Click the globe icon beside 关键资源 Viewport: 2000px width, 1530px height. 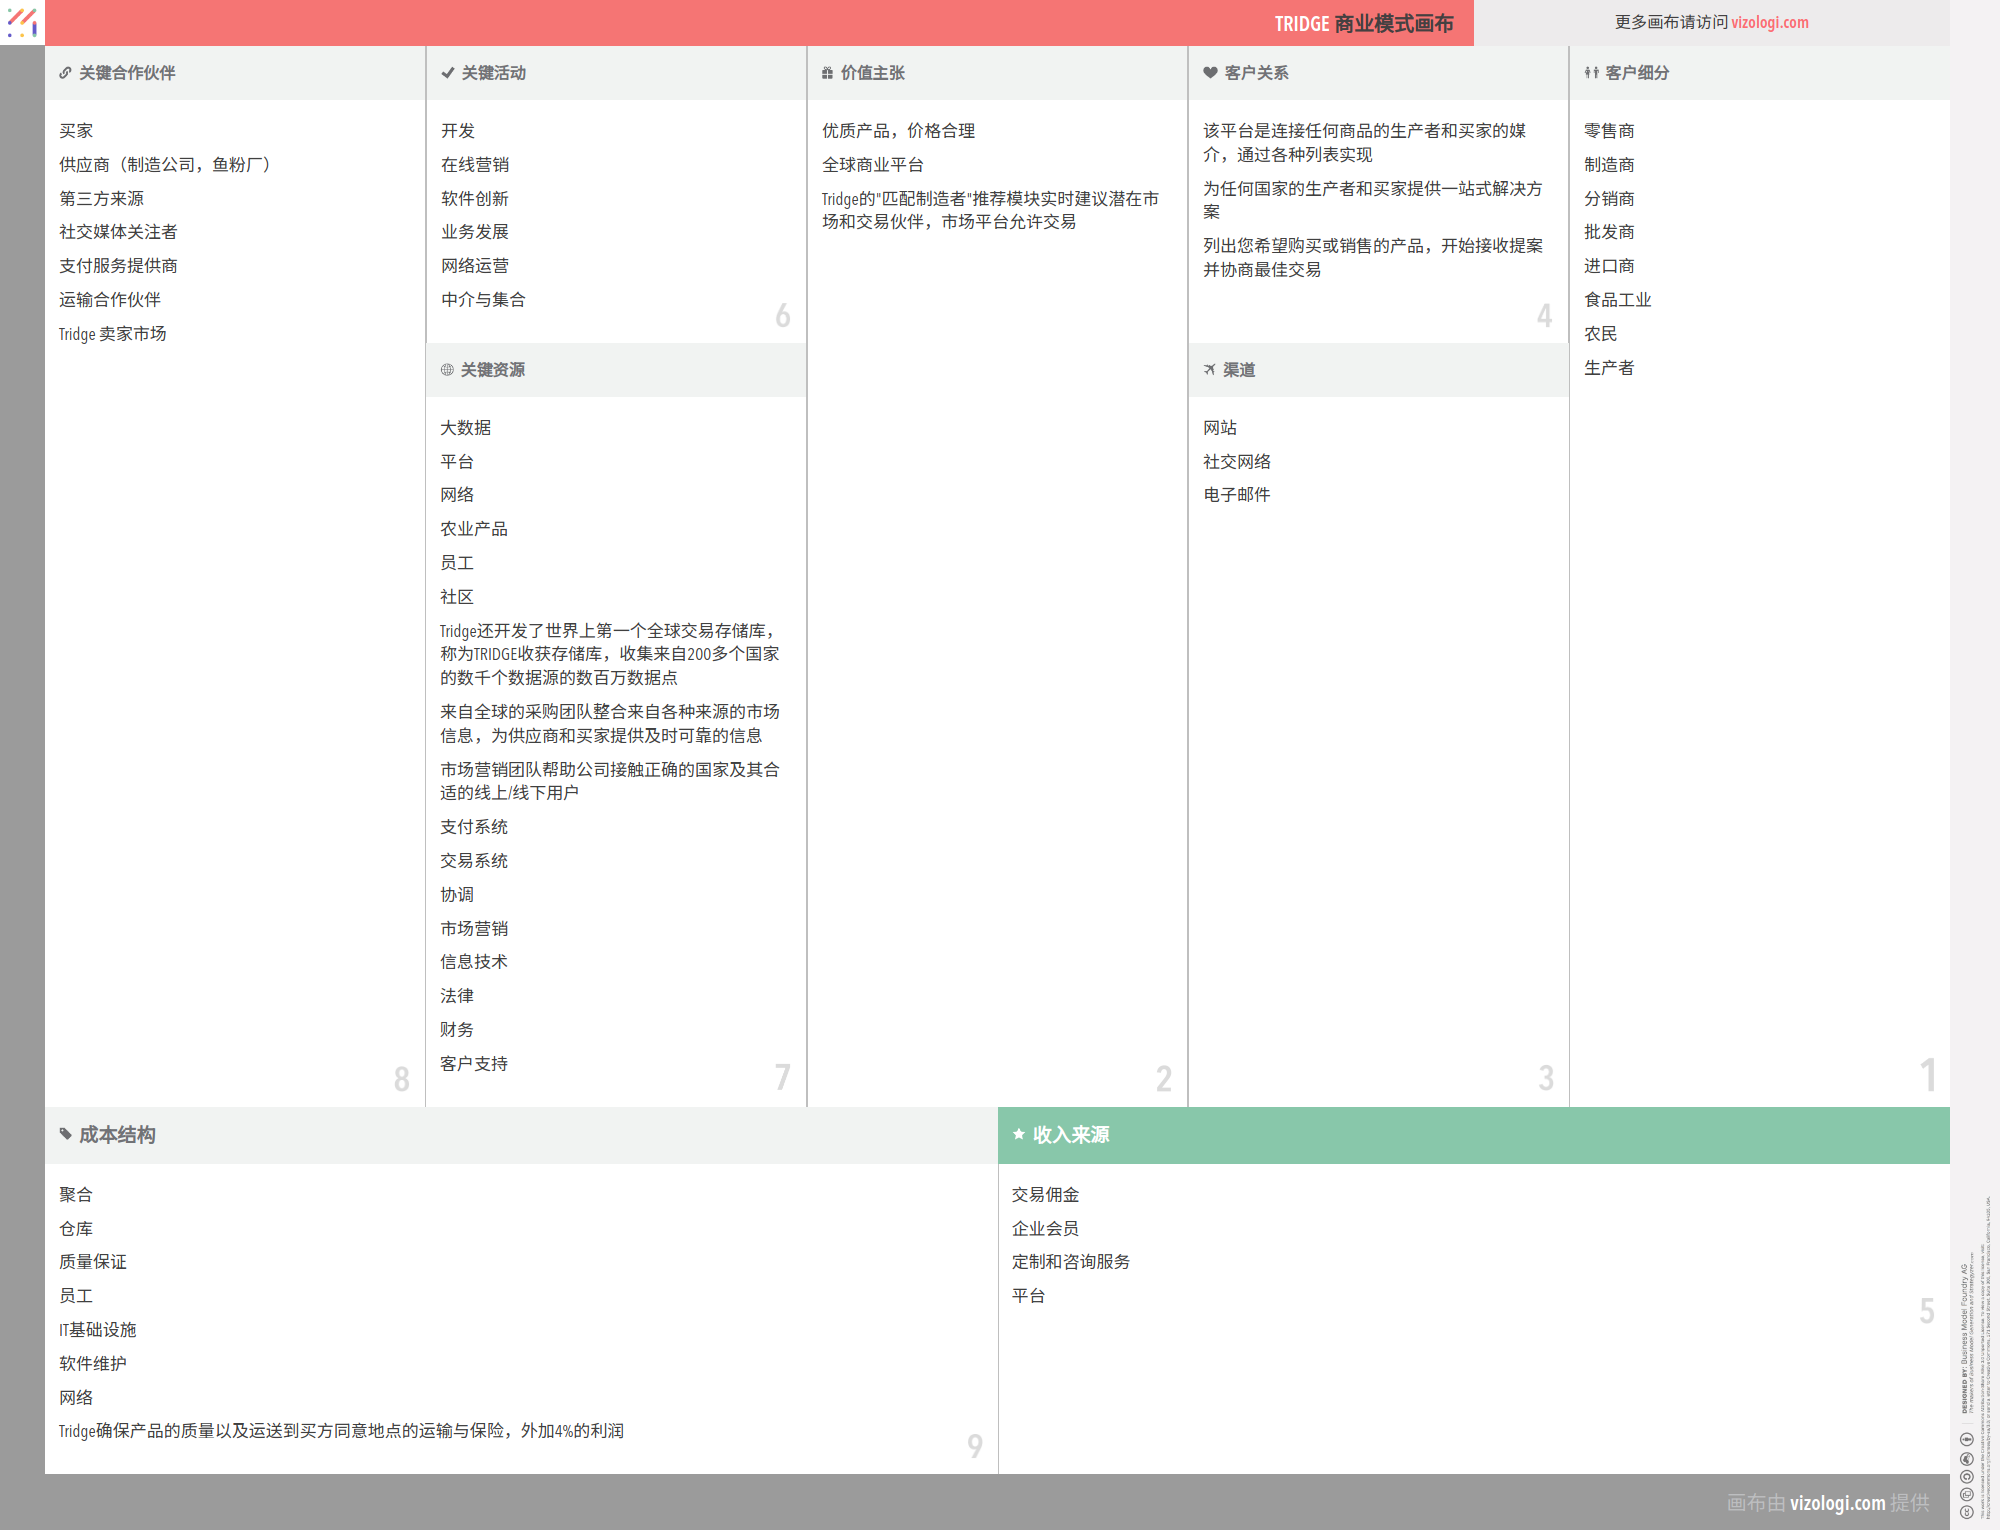point(447,370)
